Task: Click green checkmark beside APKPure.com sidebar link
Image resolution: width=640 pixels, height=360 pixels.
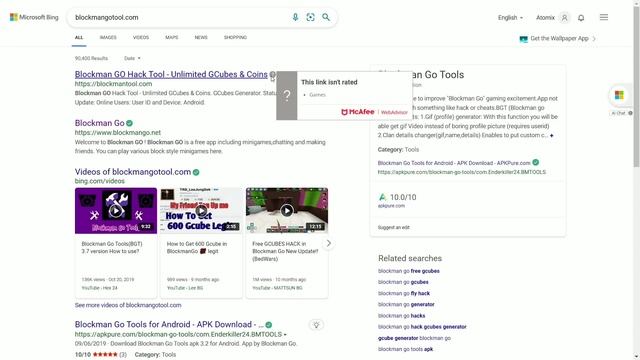Action: (536, 162)
